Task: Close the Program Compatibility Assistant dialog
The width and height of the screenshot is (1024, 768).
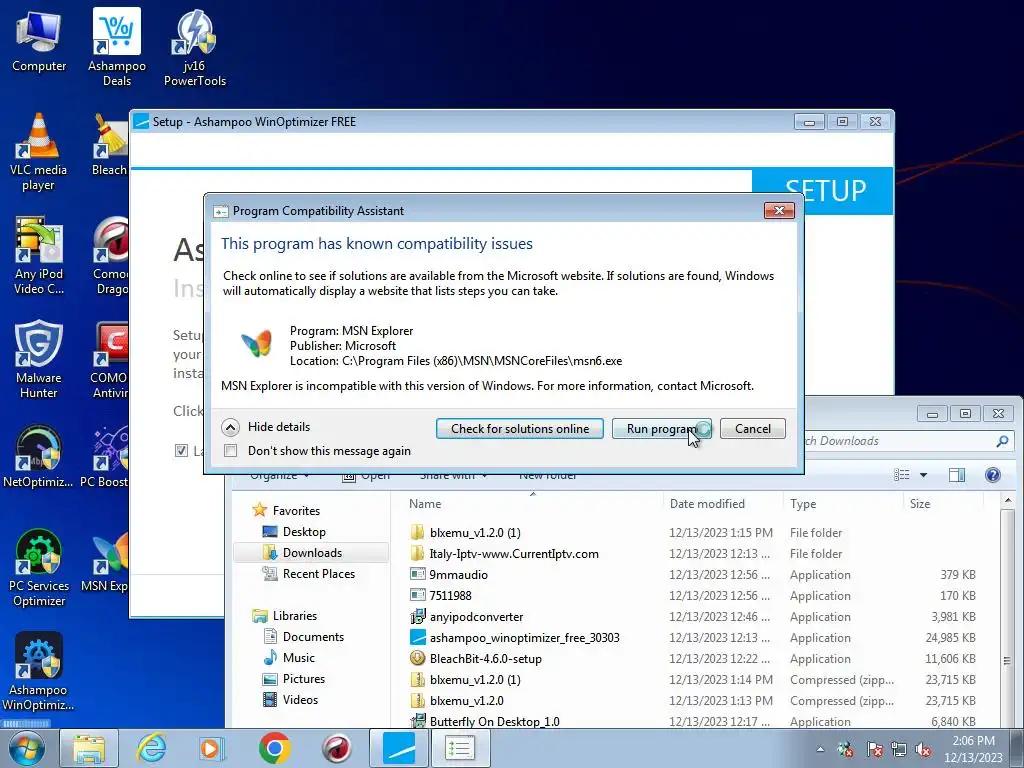Action: pyautogui.click(x=779, y=210)
